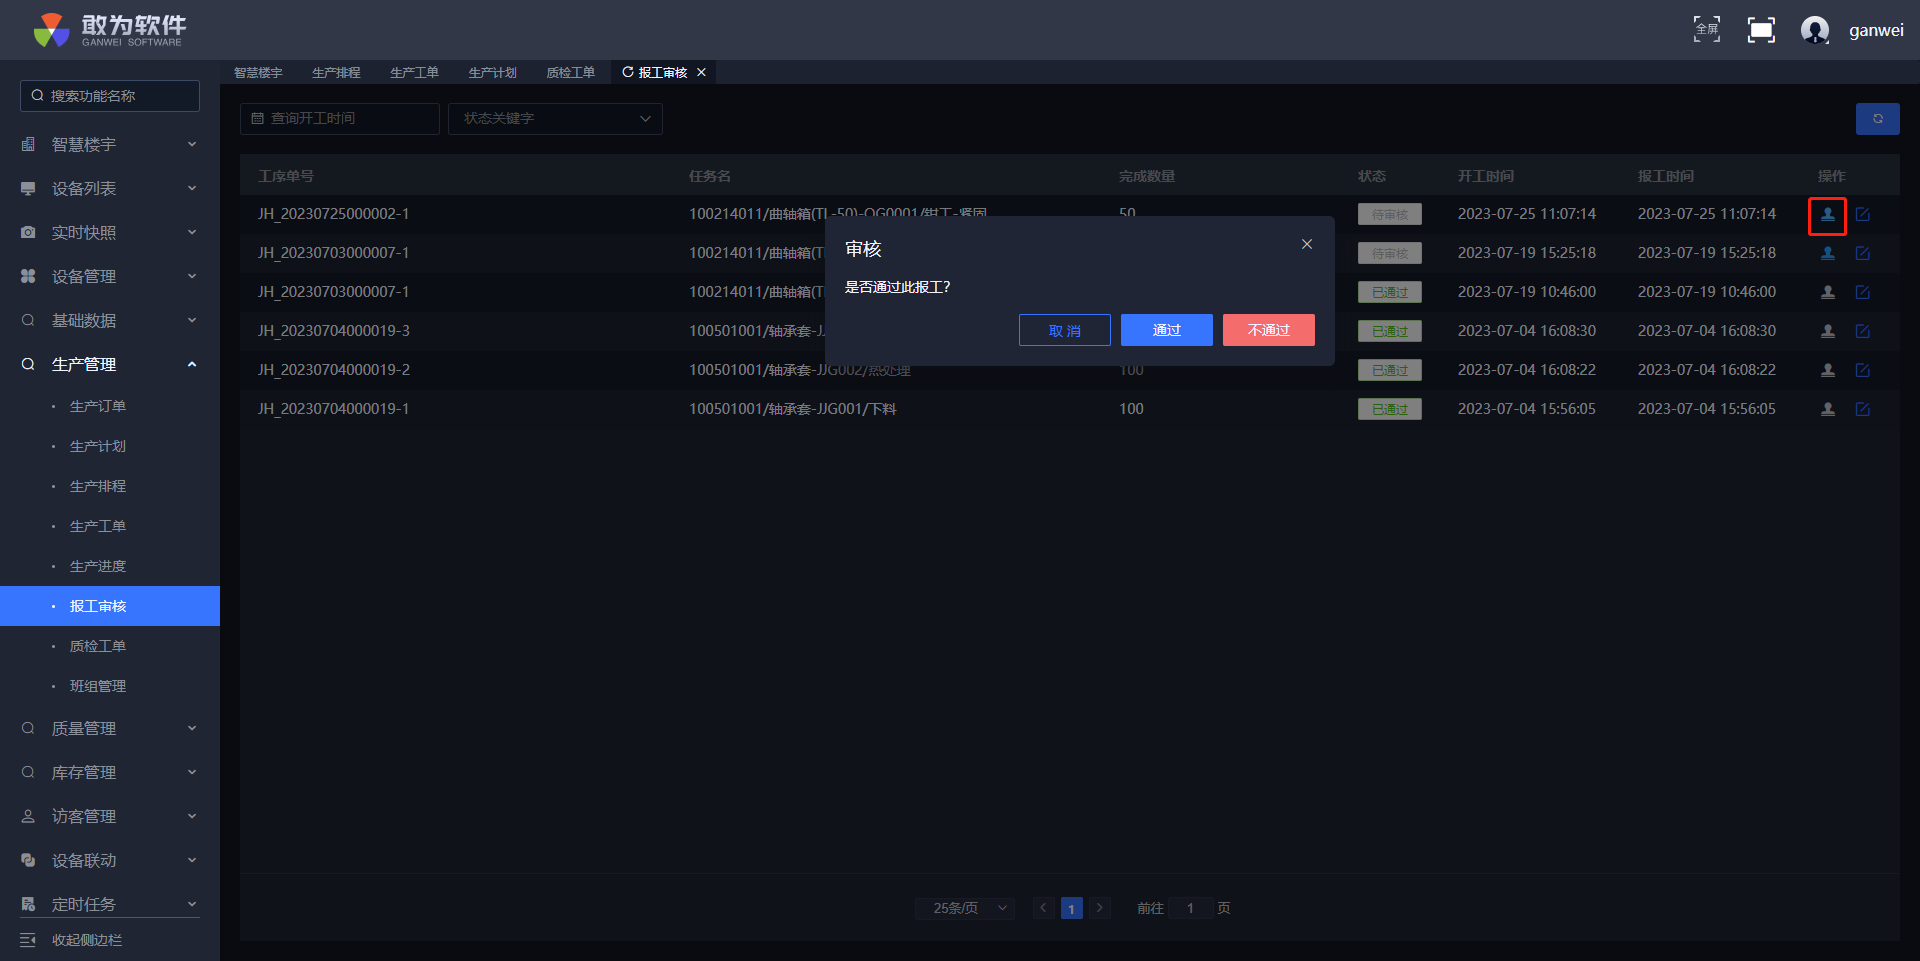1920x961 pixels.
Task: Open the 25条/页 page size dropdown
Action: [965, 908]
